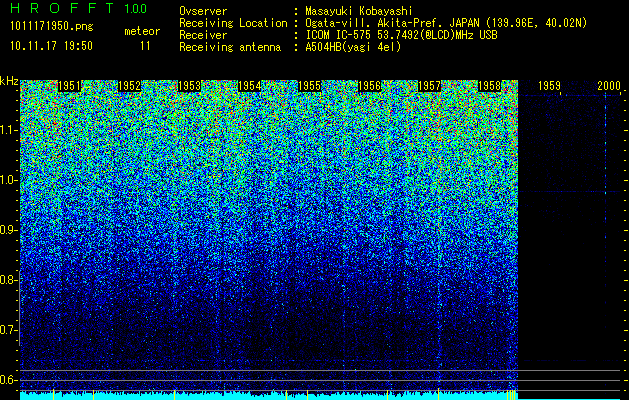Viewport: 629px width, 400px height.
Task: Select the ICOM IC-575 receiver details
Action: (x=401, y=35)
